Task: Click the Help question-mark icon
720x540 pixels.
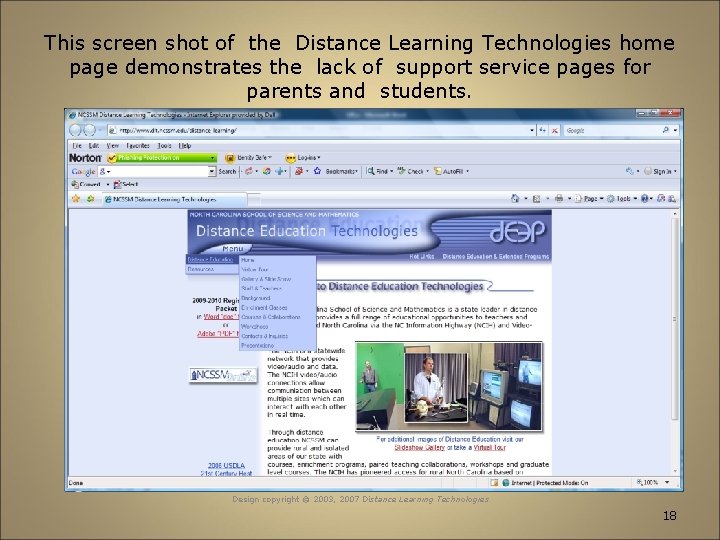Action: click(x=645, y=199)
